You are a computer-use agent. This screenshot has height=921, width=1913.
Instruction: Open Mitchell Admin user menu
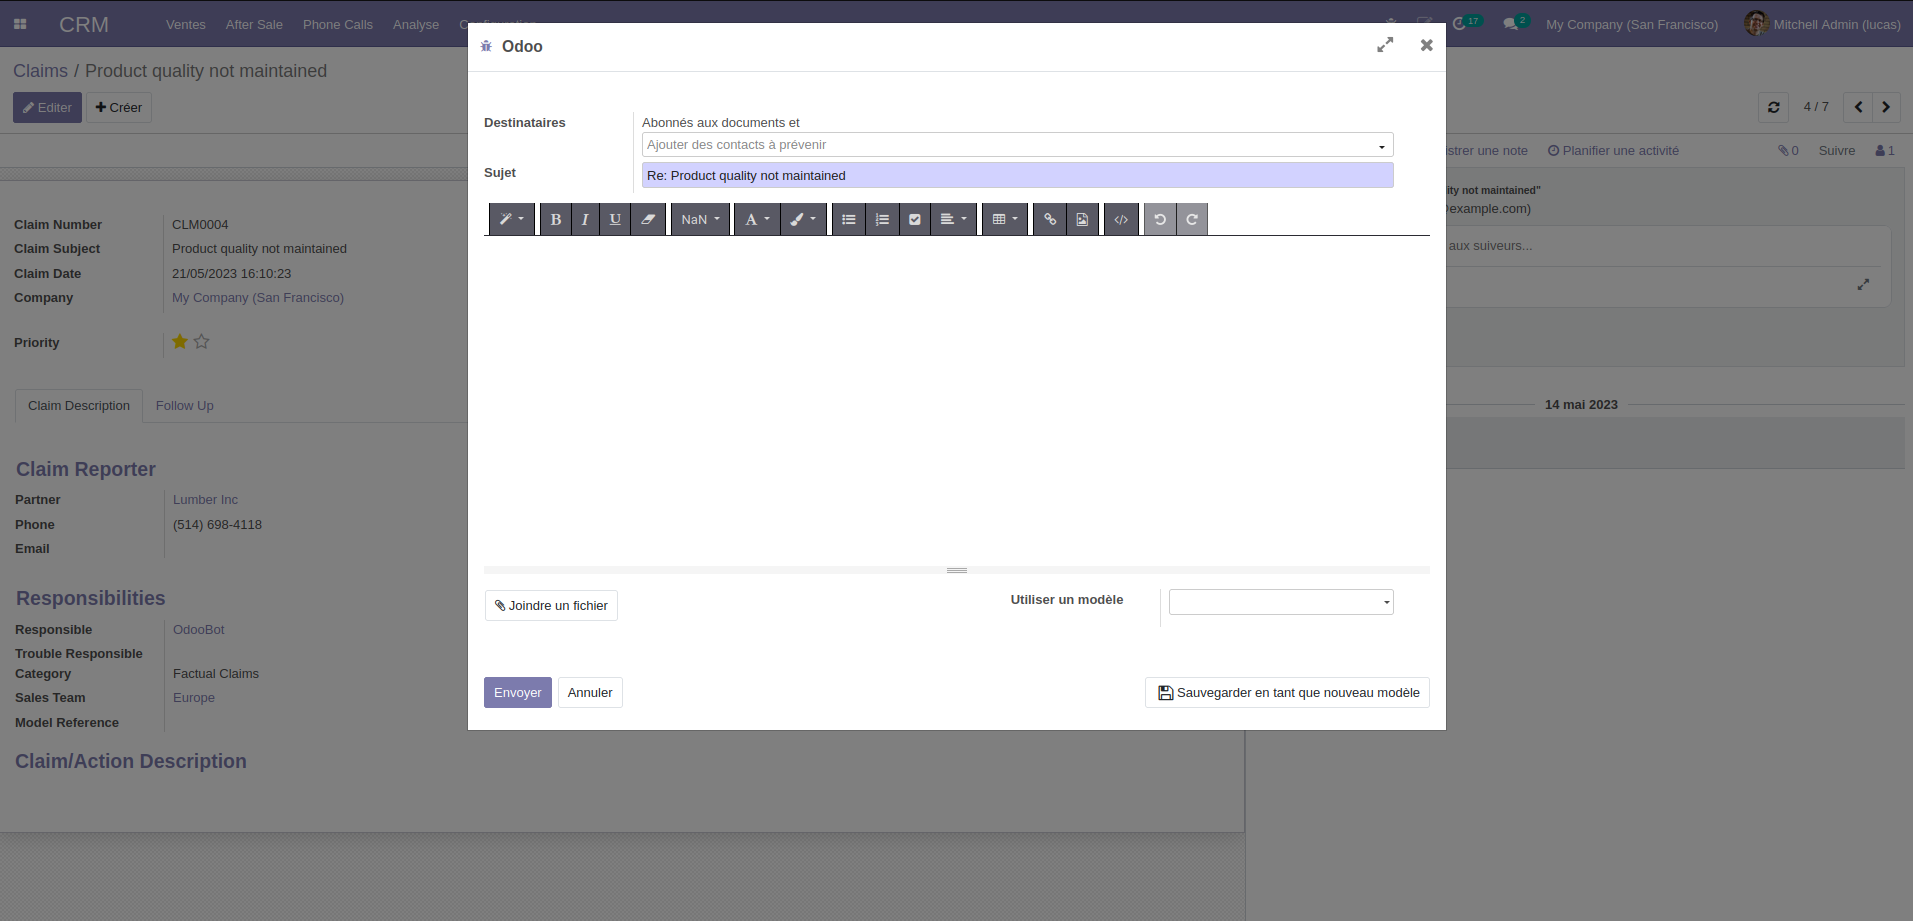tap(1823, 24)
